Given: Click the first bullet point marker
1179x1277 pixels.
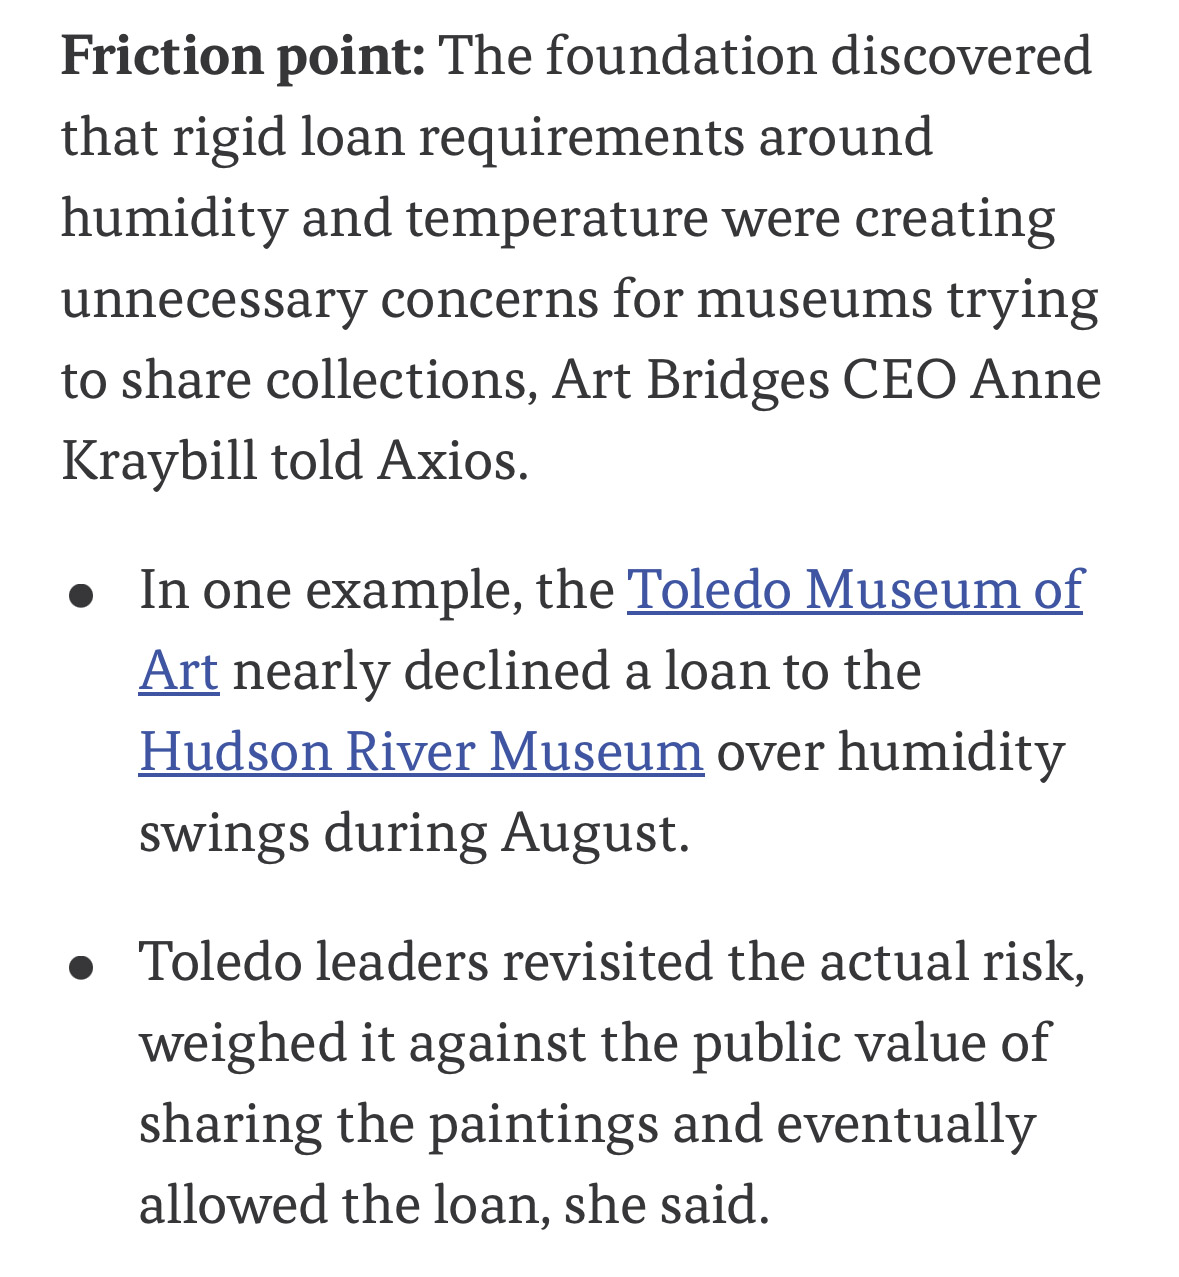Looking at the screenshot, I should pyautogui.click(x=81, y=596).
